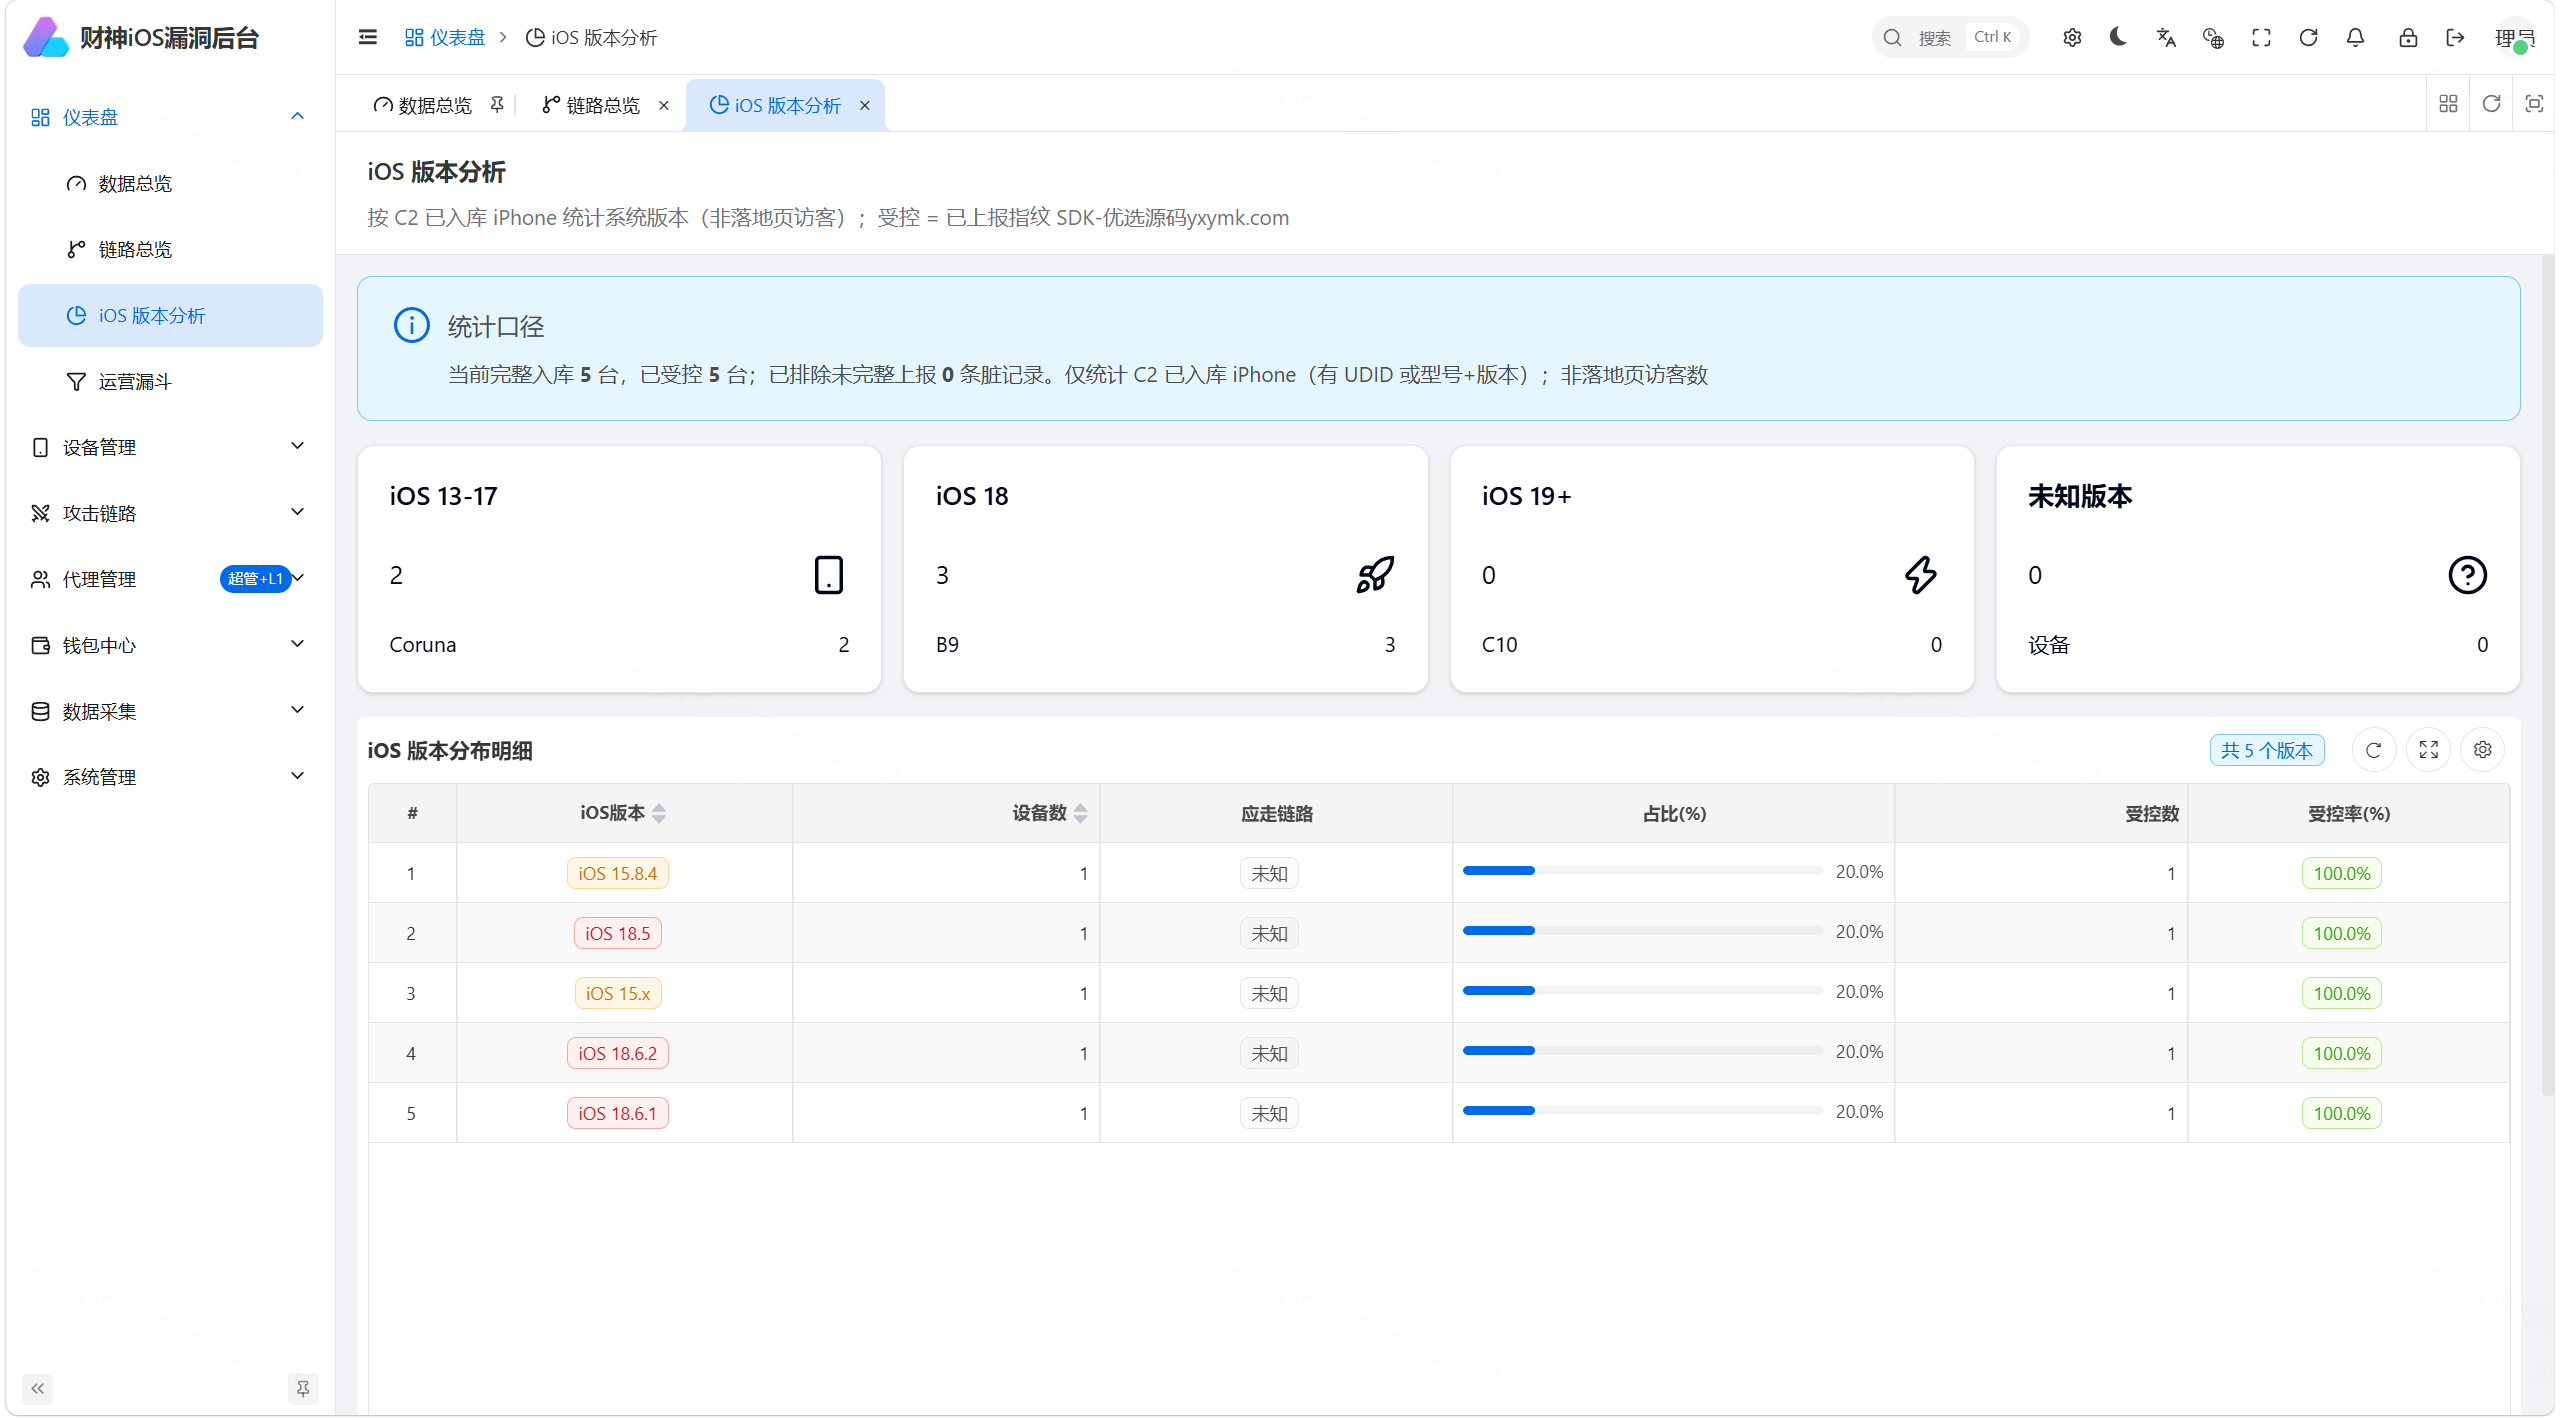The image size is (2560, 1420).
Task: Expand the 攻击链路 menu
Action: (170, 513)
